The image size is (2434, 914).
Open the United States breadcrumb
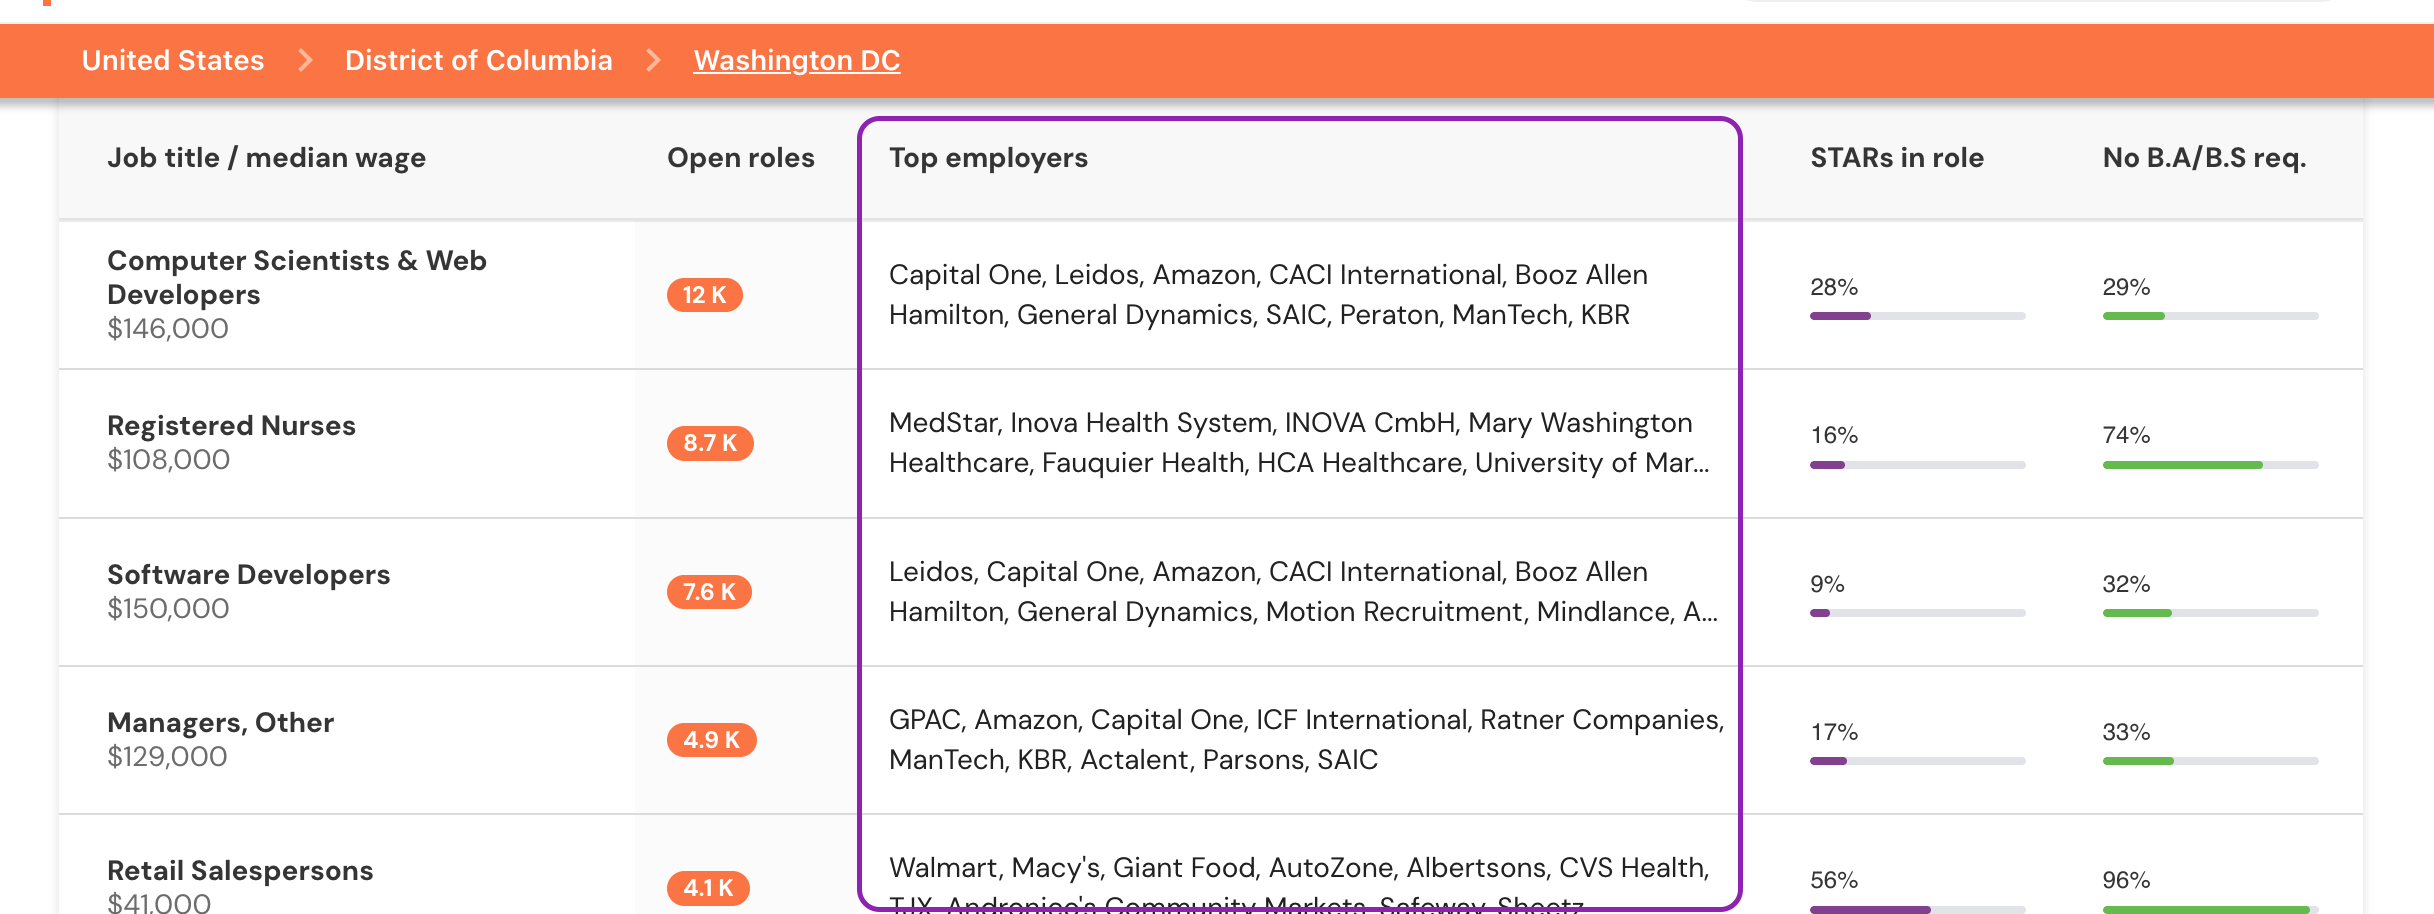pos(173,60)
